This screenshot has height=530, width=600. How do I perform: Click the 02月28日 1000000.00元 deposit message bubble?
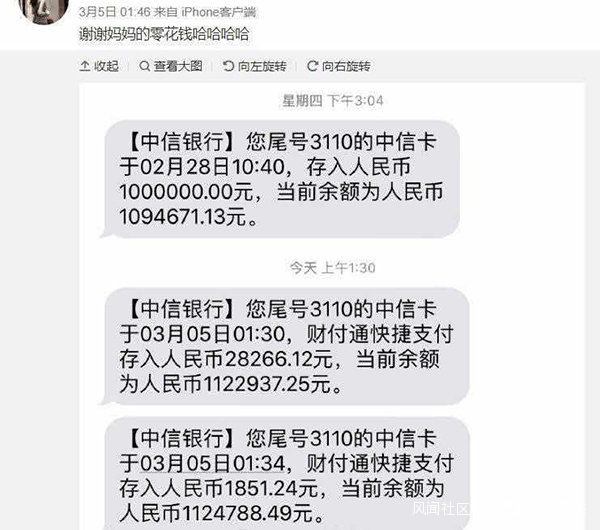[280, 179]
